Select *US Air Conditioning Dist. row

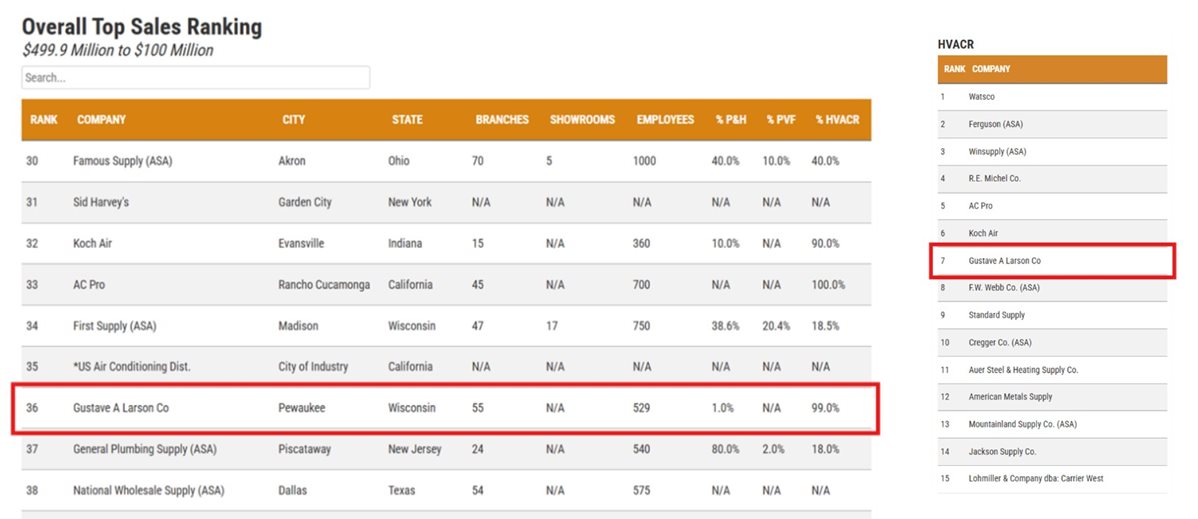pyautogui.click(x=446, y=367)
